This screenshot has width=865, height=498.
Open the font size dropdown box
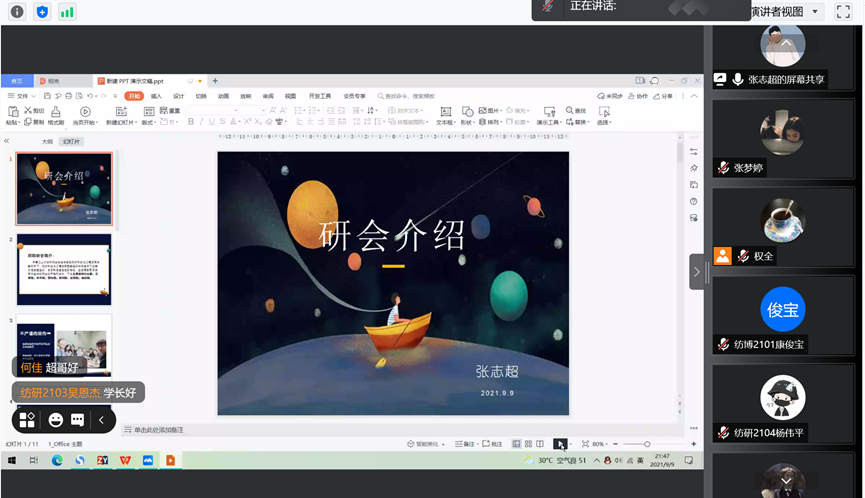[253, 111]
